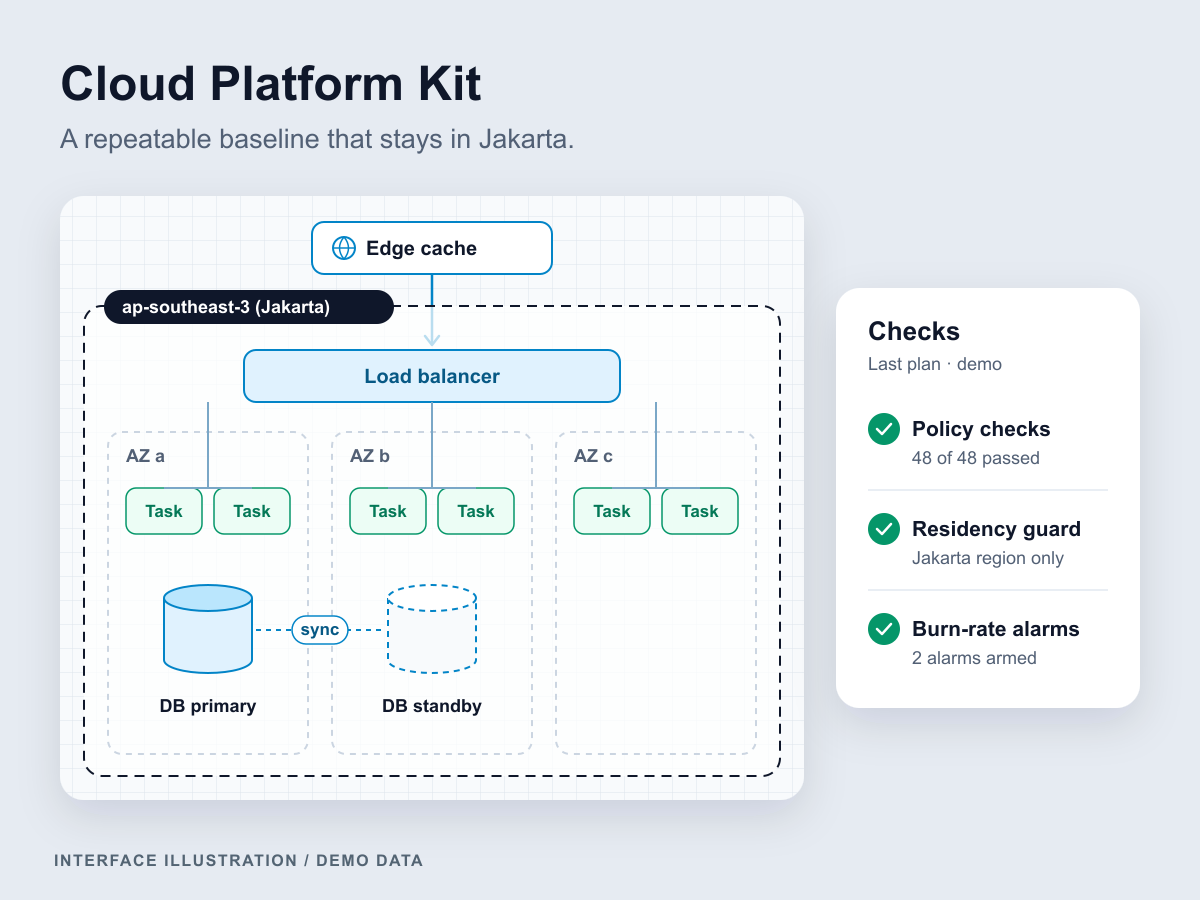Viewport: 1200px width, 900px height.
Task: Click the 'A repeatable baseline' tagline
Action: click(317, 138)
